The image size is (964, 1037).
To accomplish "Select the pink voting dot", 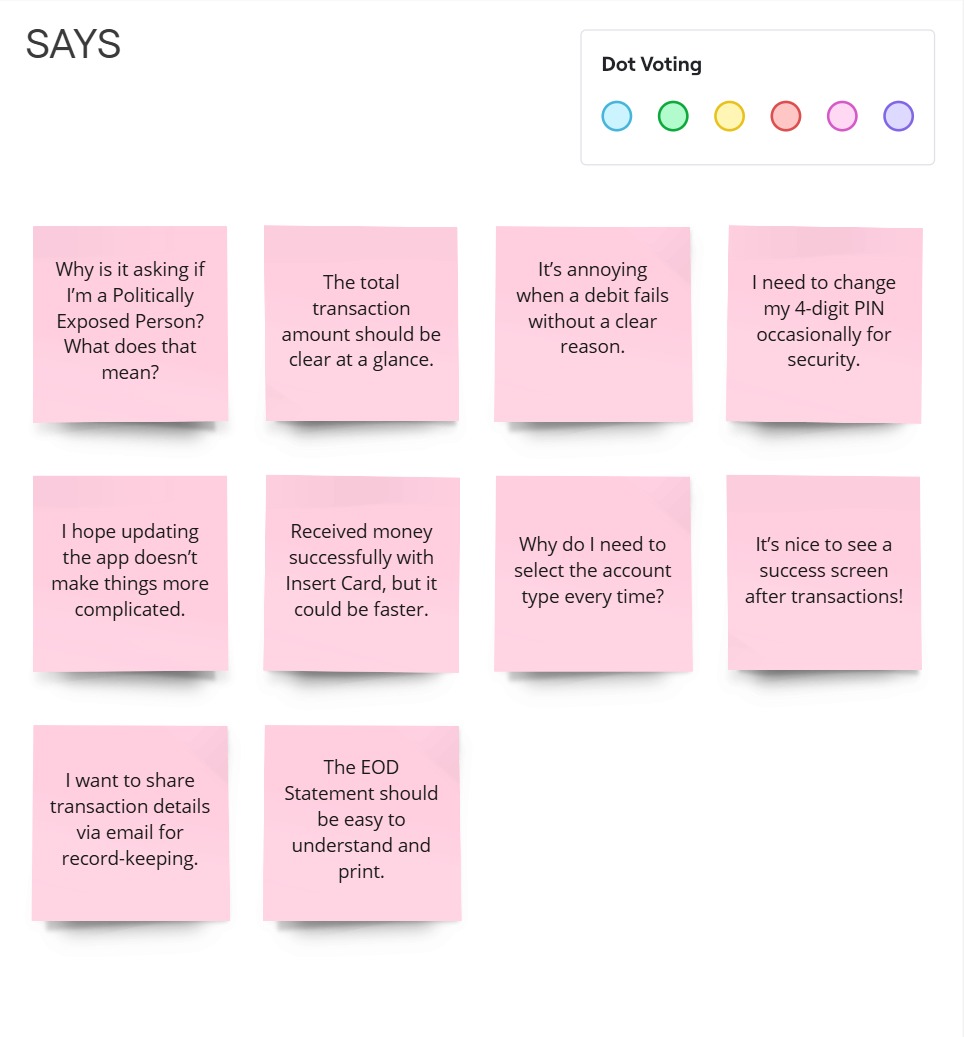I will (842, 116).
